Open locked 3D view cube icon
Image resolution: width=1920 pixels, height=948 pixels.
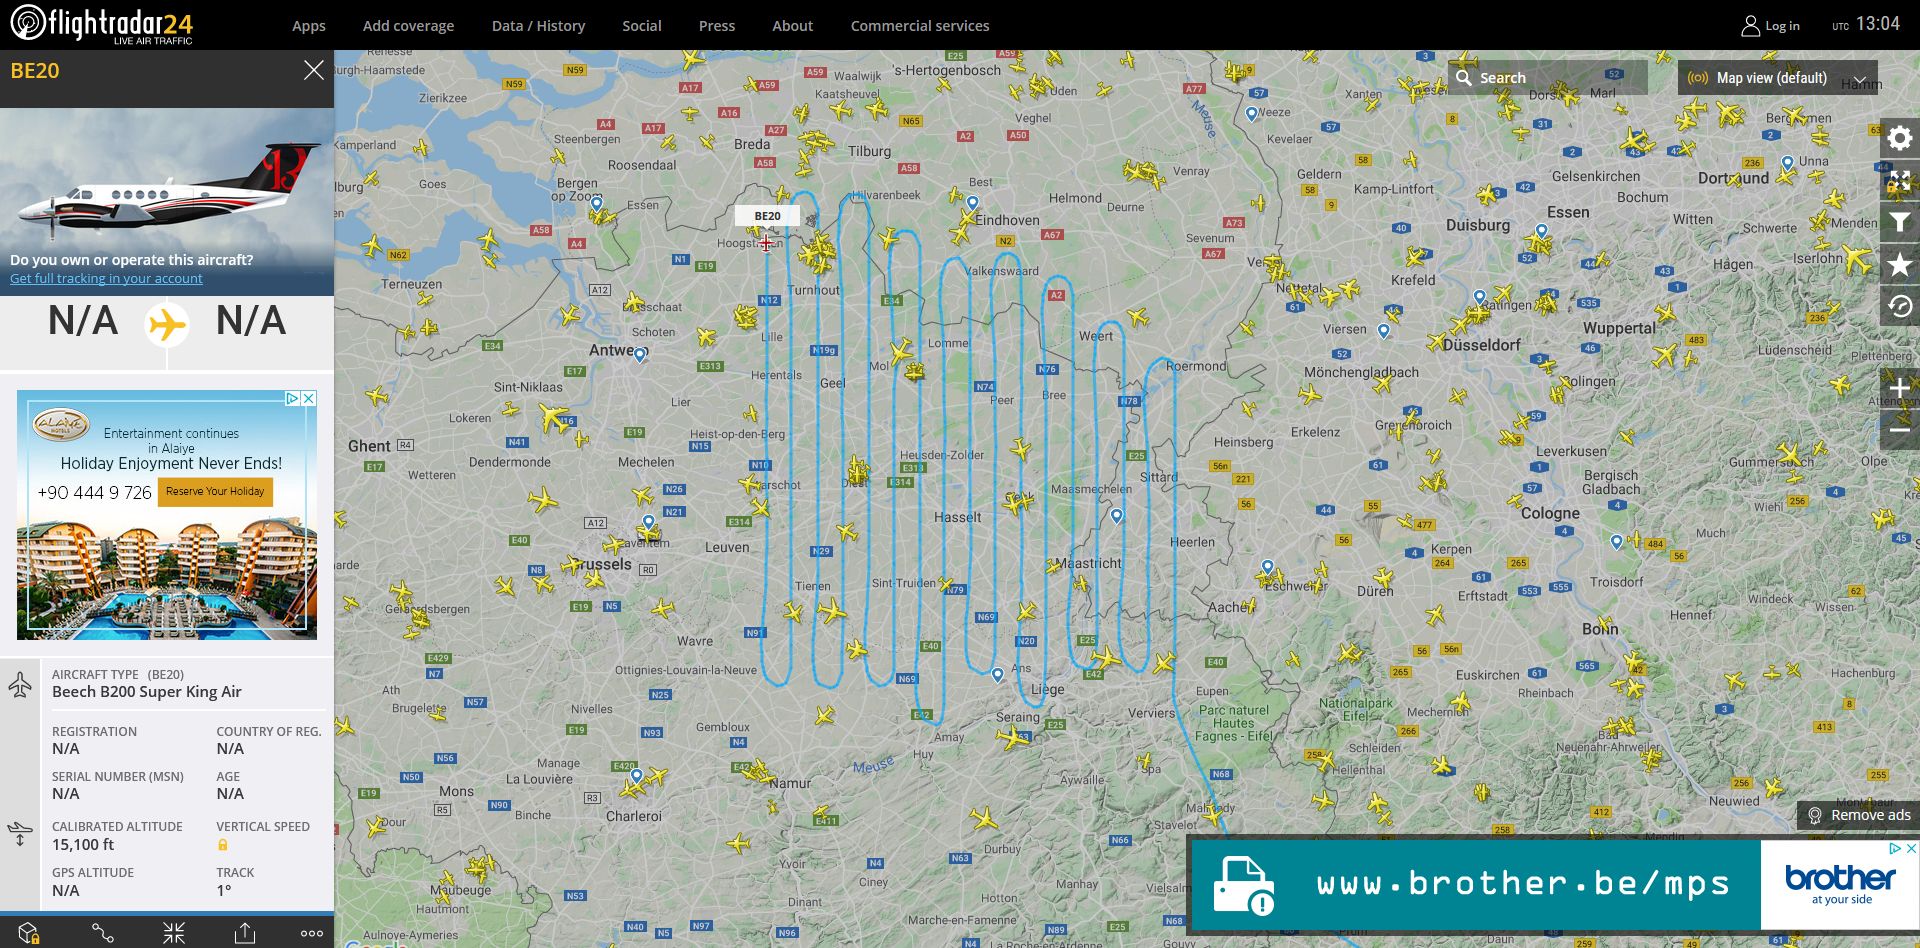point(29,933)
